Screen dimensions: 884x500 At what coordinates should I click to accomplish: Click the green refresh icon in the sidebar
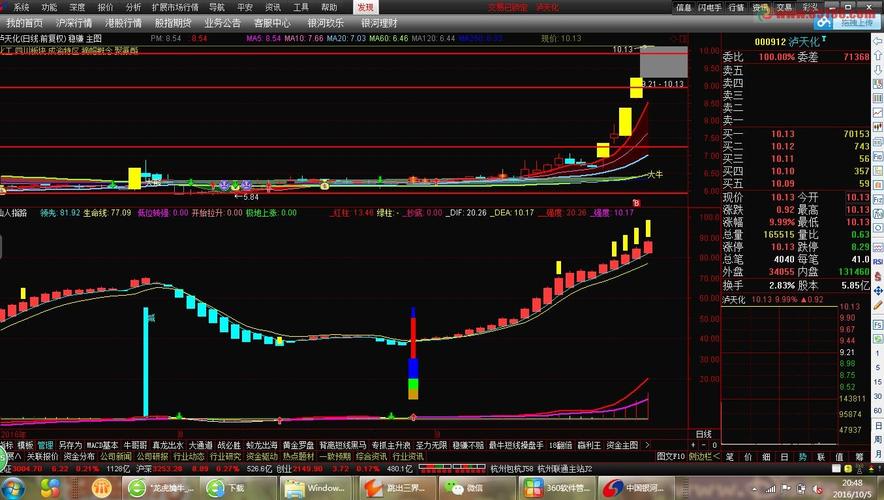coord(878,339)
